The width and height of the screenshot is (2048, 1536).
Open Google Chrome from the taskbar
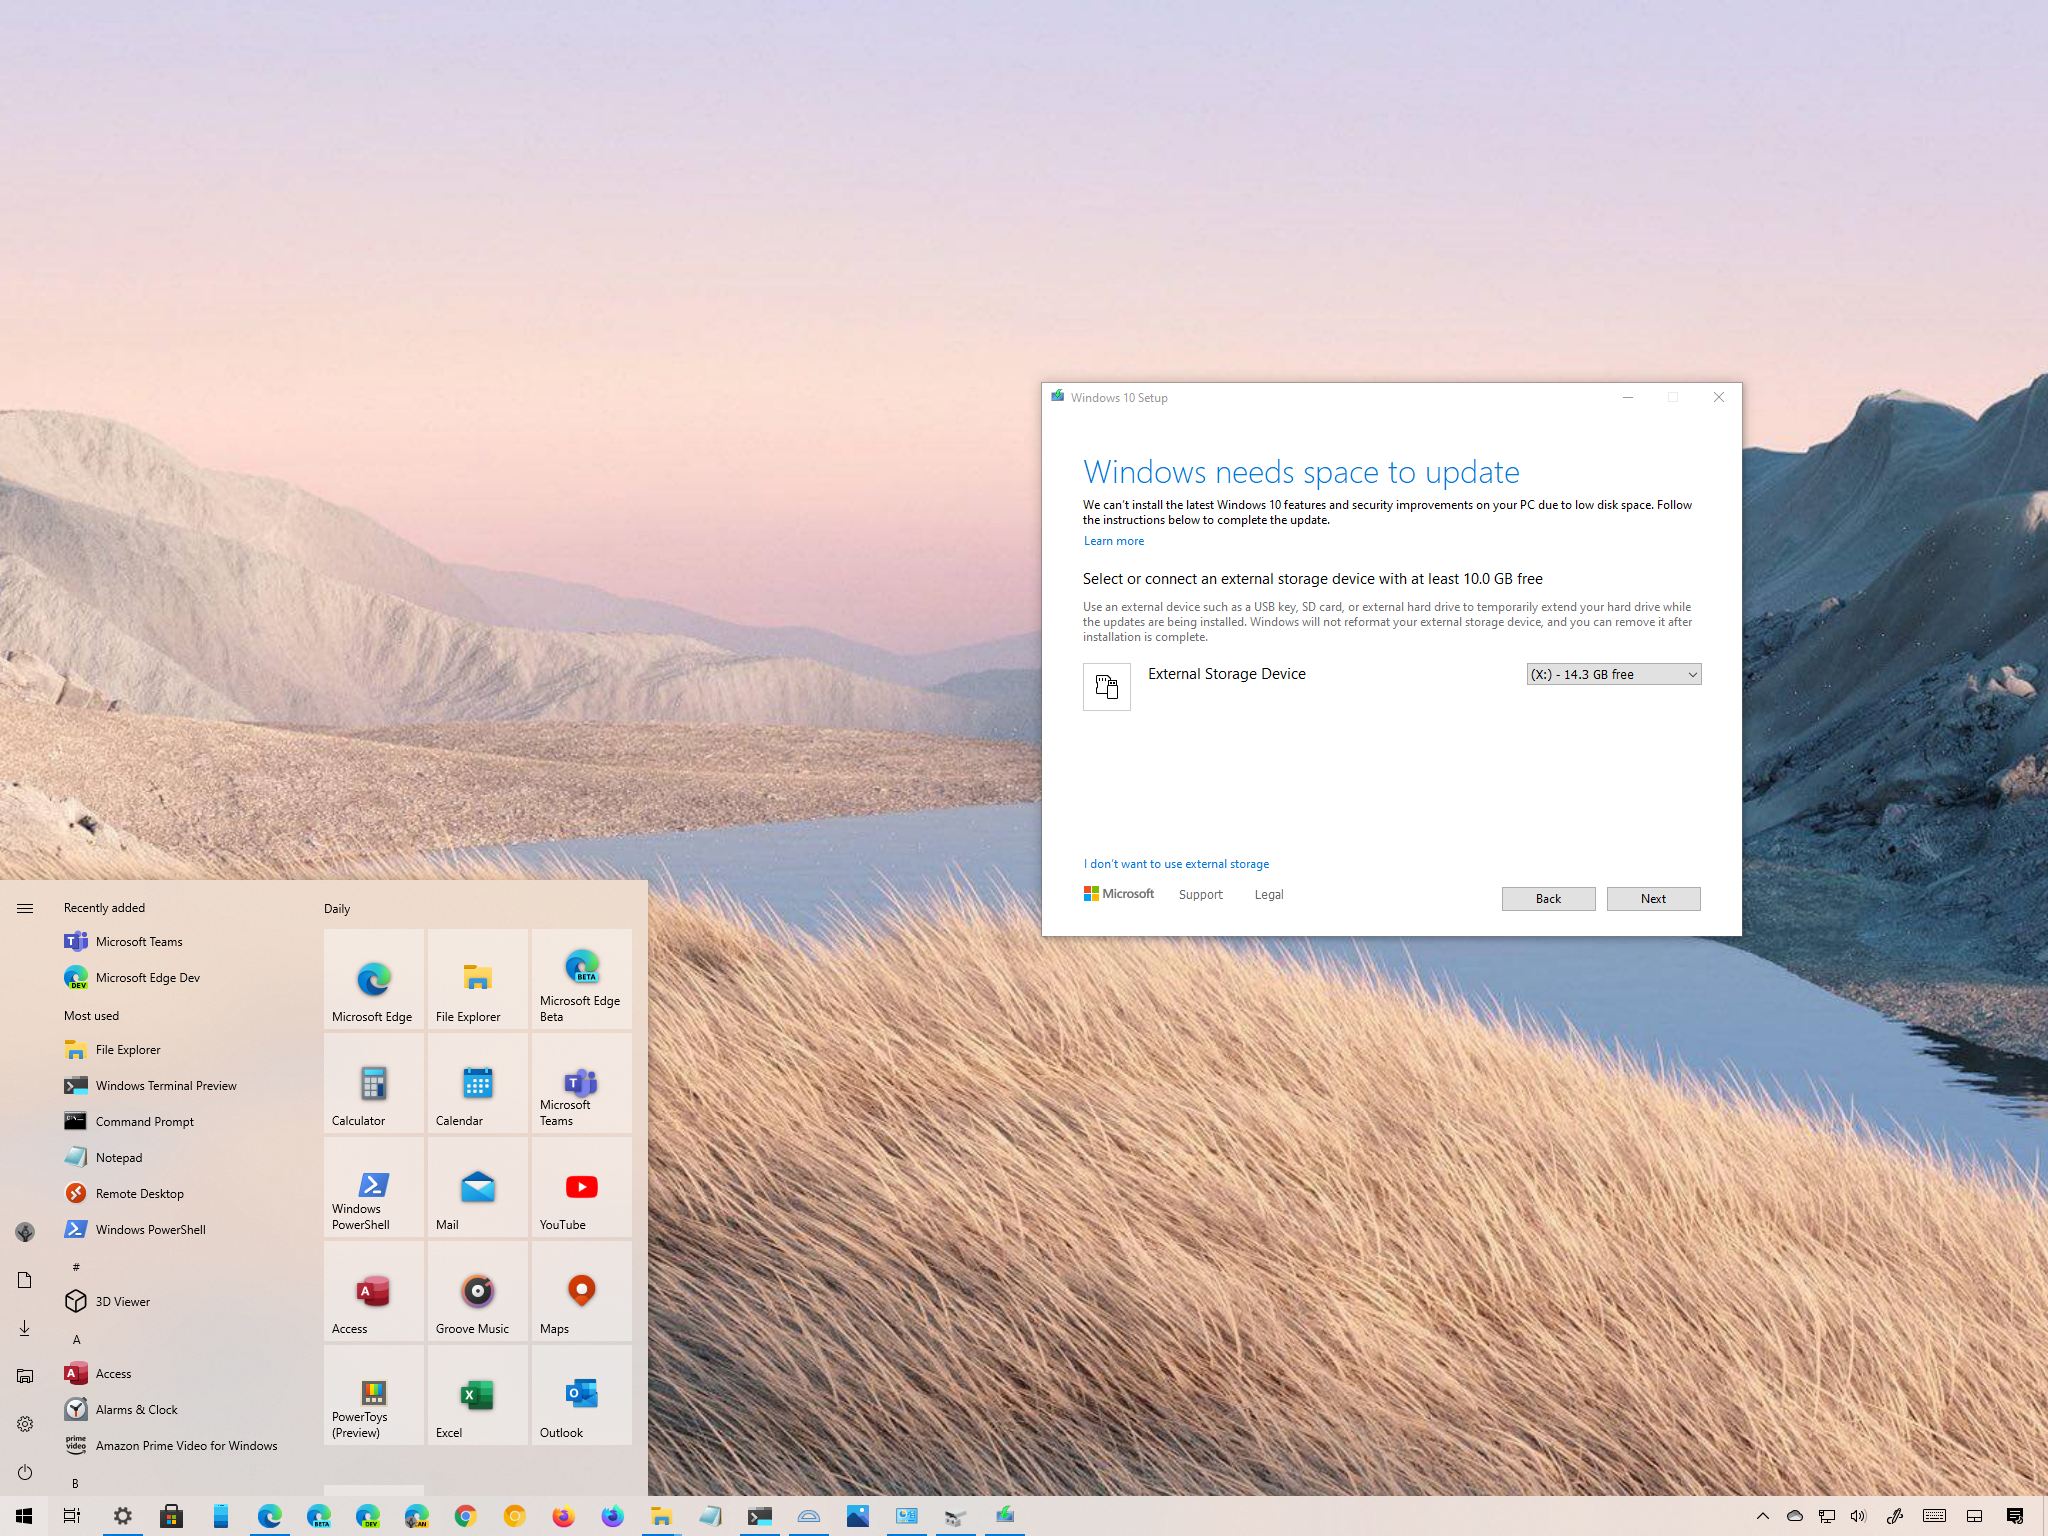tap(465, 1516)
